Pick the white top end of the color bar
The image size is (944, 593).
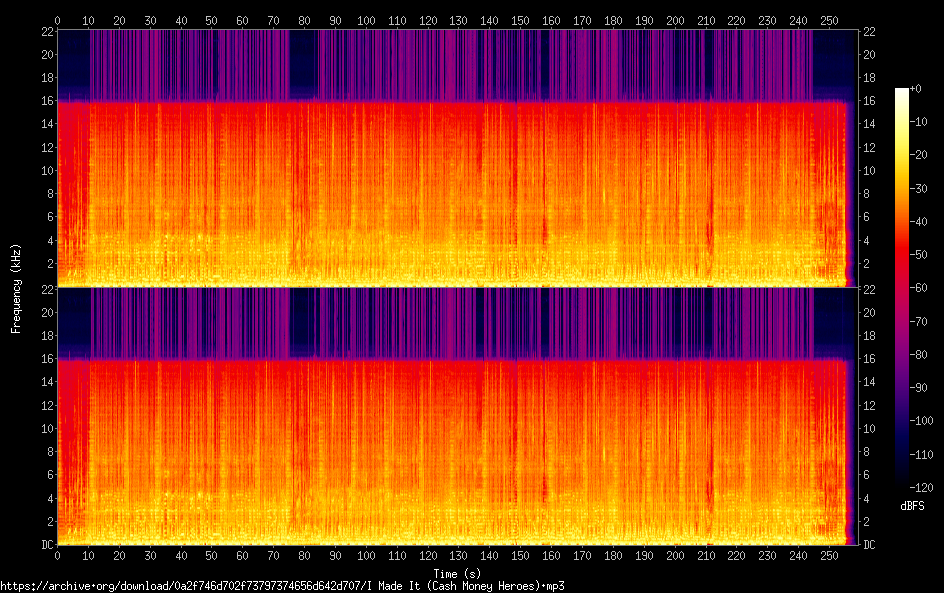point(902,92)
